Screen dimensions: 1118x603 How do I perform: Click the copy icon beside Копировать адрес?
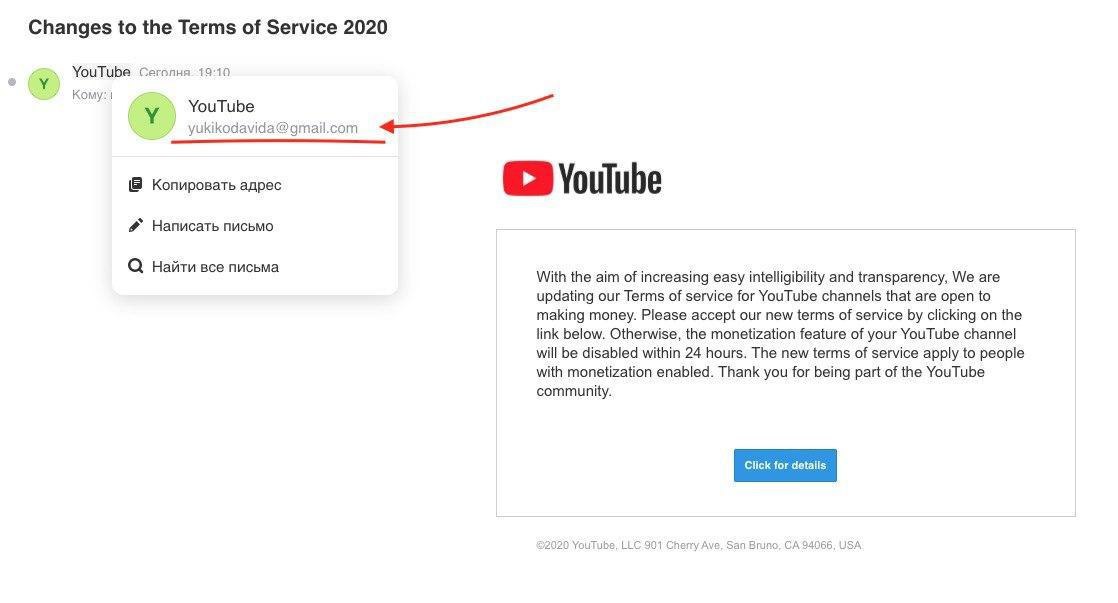pyautogui.click(x=135, y=185)
